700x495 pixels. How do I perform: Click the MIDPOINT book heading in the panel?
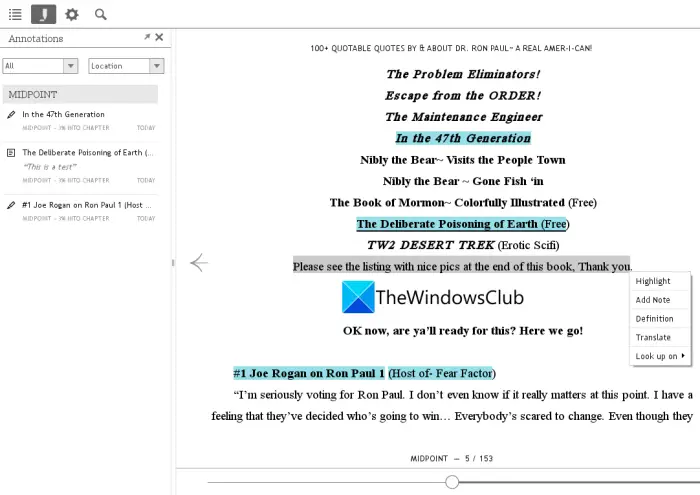pos(80,95)
